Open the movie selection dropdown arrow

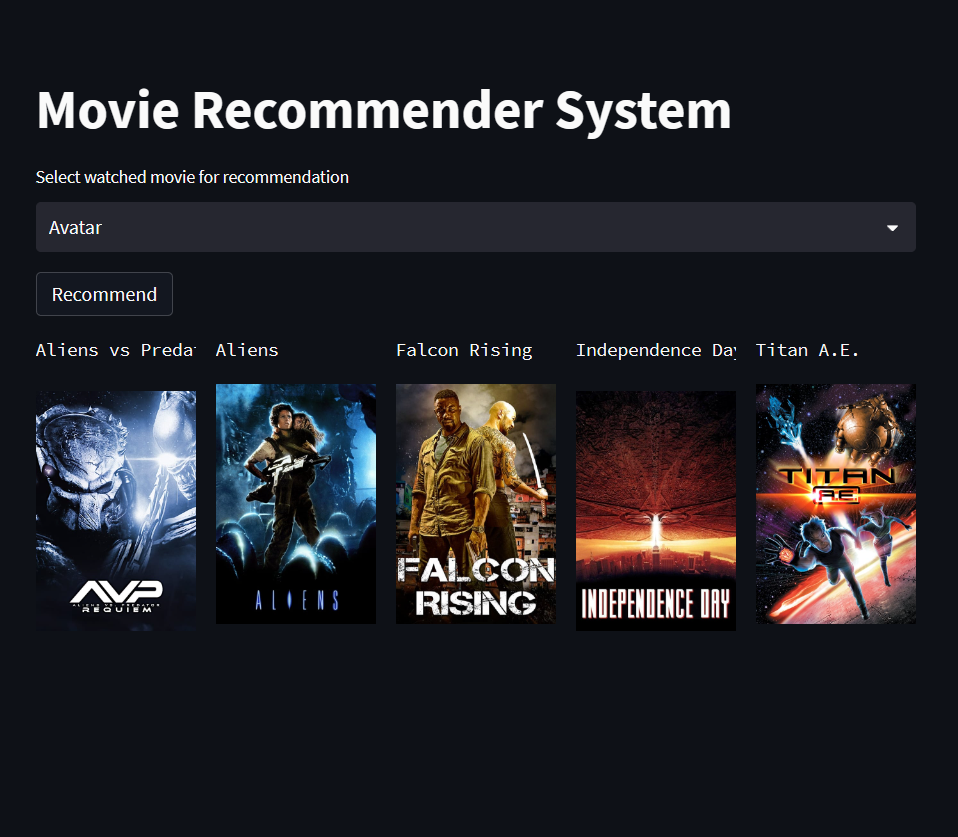(x=892, y=228)
